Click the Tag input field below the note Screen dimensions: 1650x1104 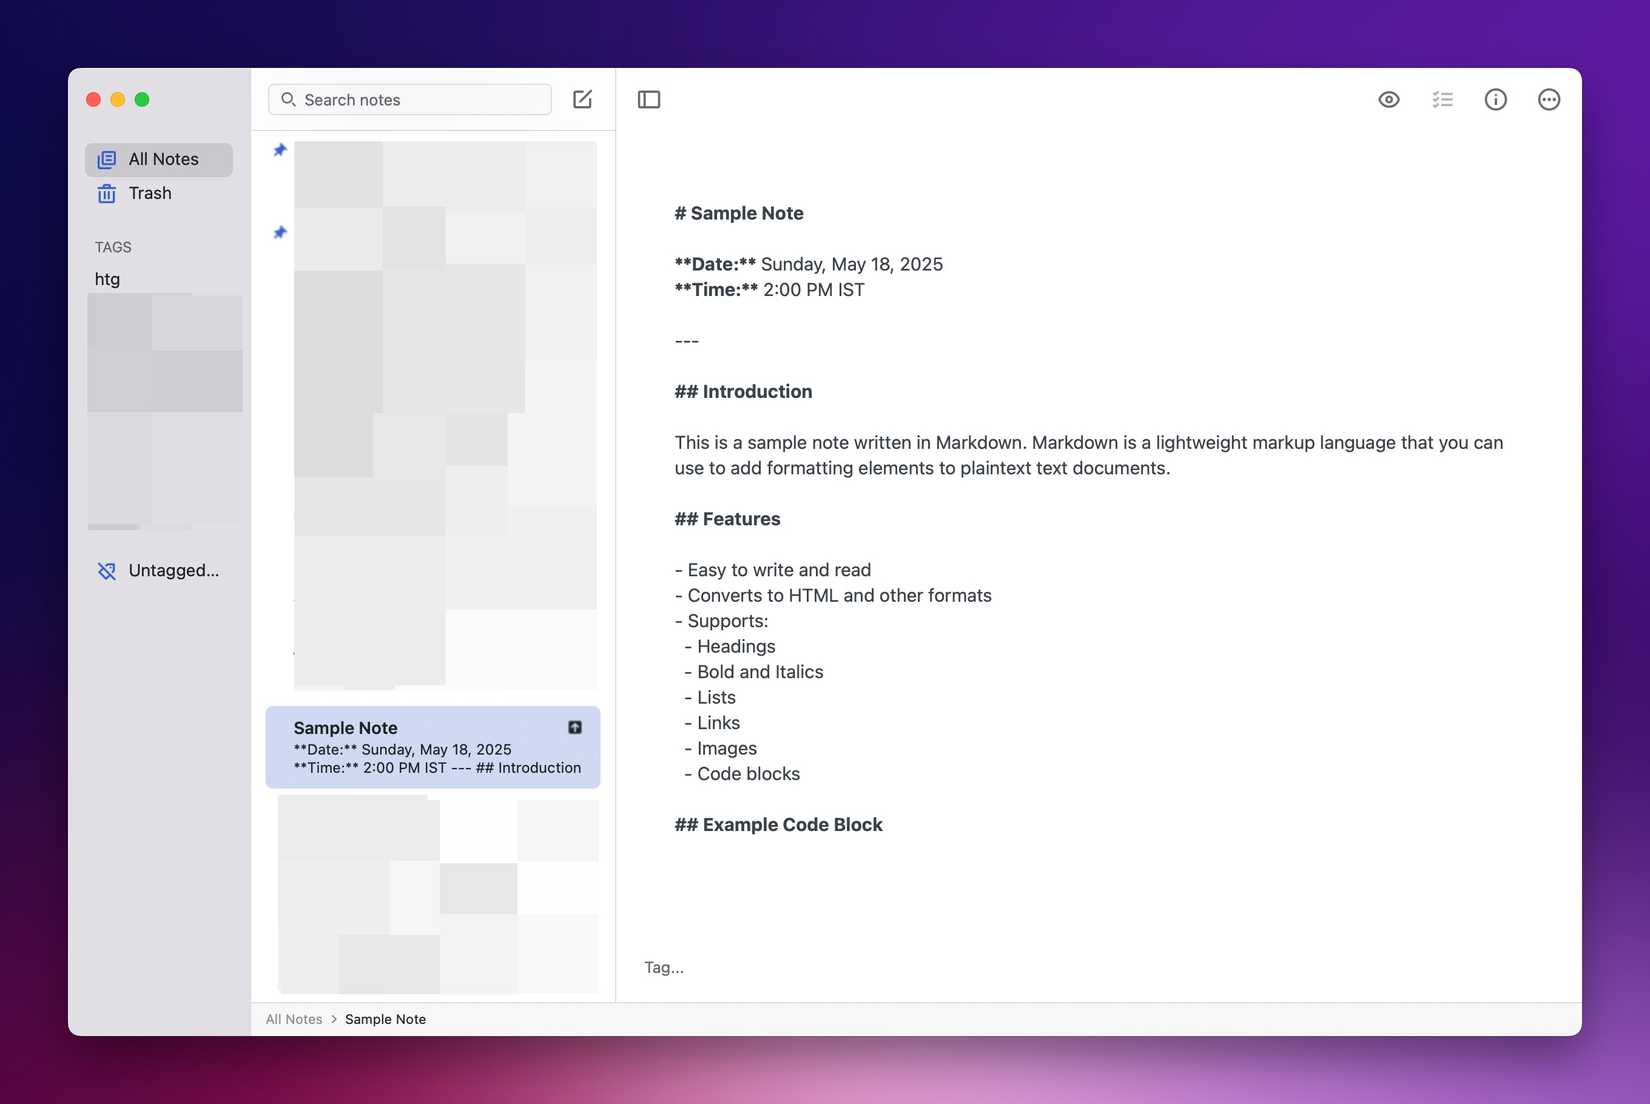[663, 967]
